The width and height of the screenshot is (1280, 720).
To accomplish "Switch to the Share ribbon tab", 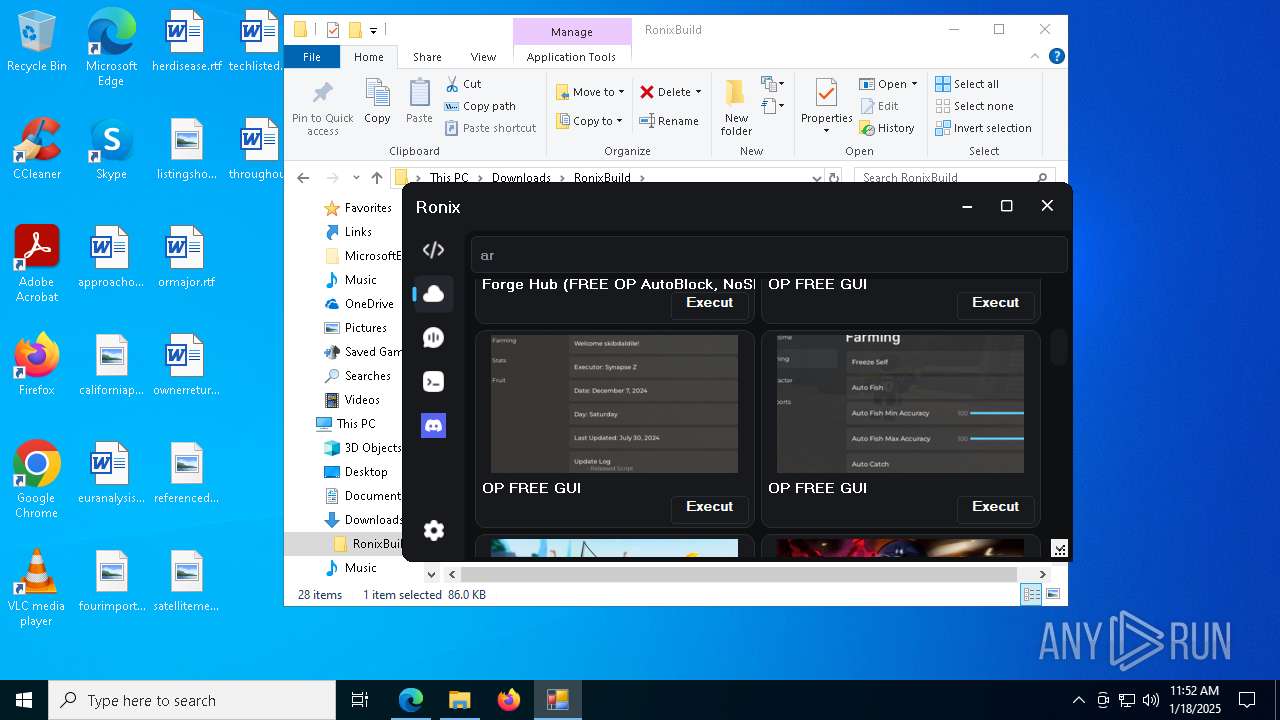I will click(x=427, y=57).
